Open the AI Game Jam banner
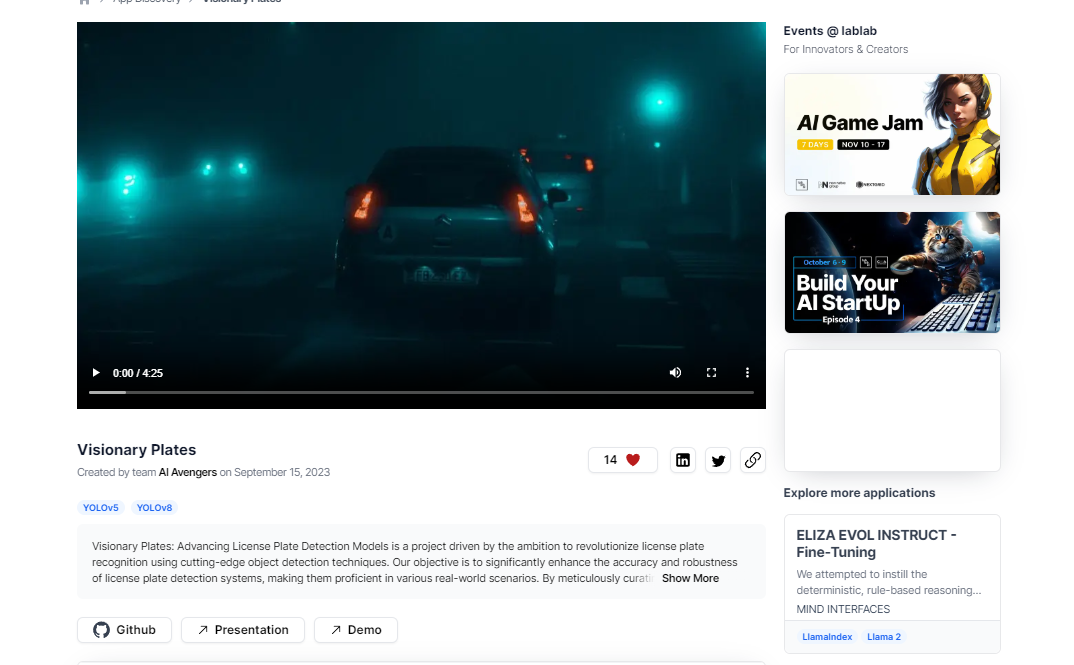 892,134
